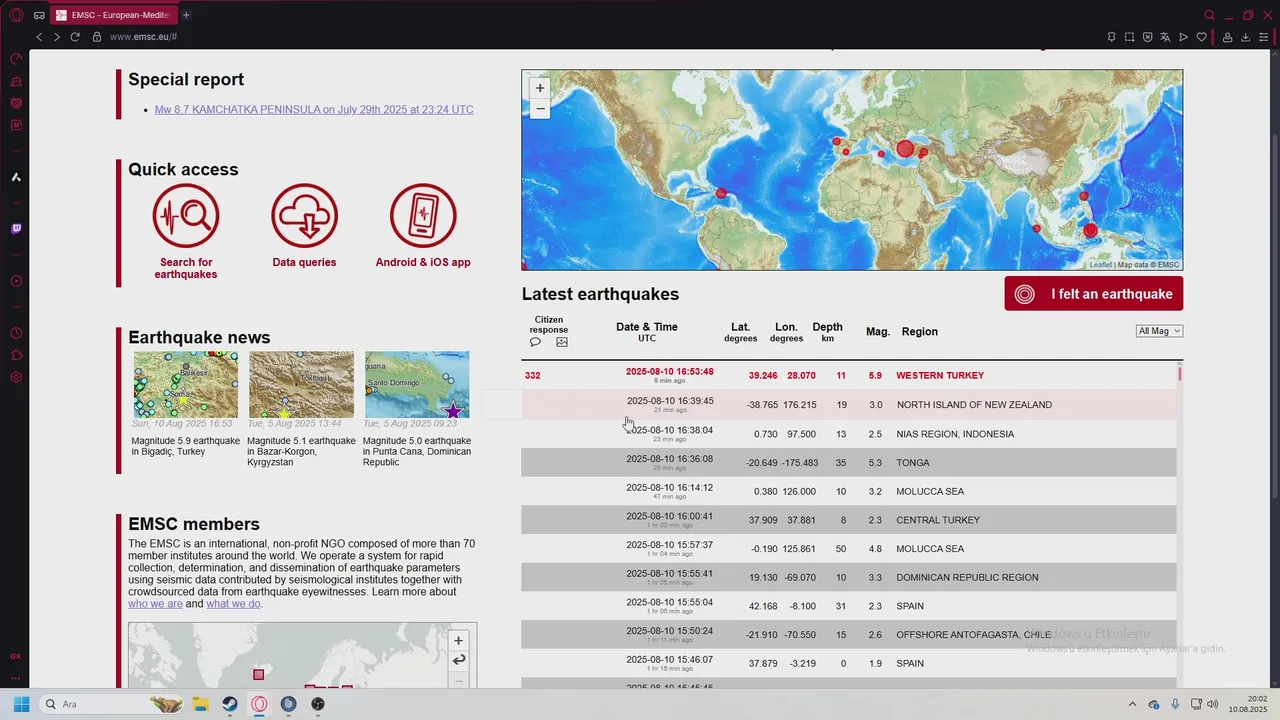1280x720 pixels.
Task: Follow the 'who we are' link
Action: click(155, 604)
